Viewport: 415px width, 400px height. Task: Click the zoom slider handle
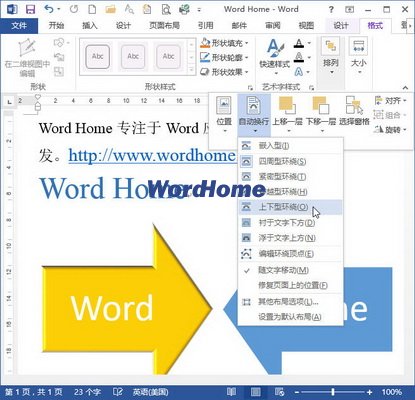pos(333,392)
